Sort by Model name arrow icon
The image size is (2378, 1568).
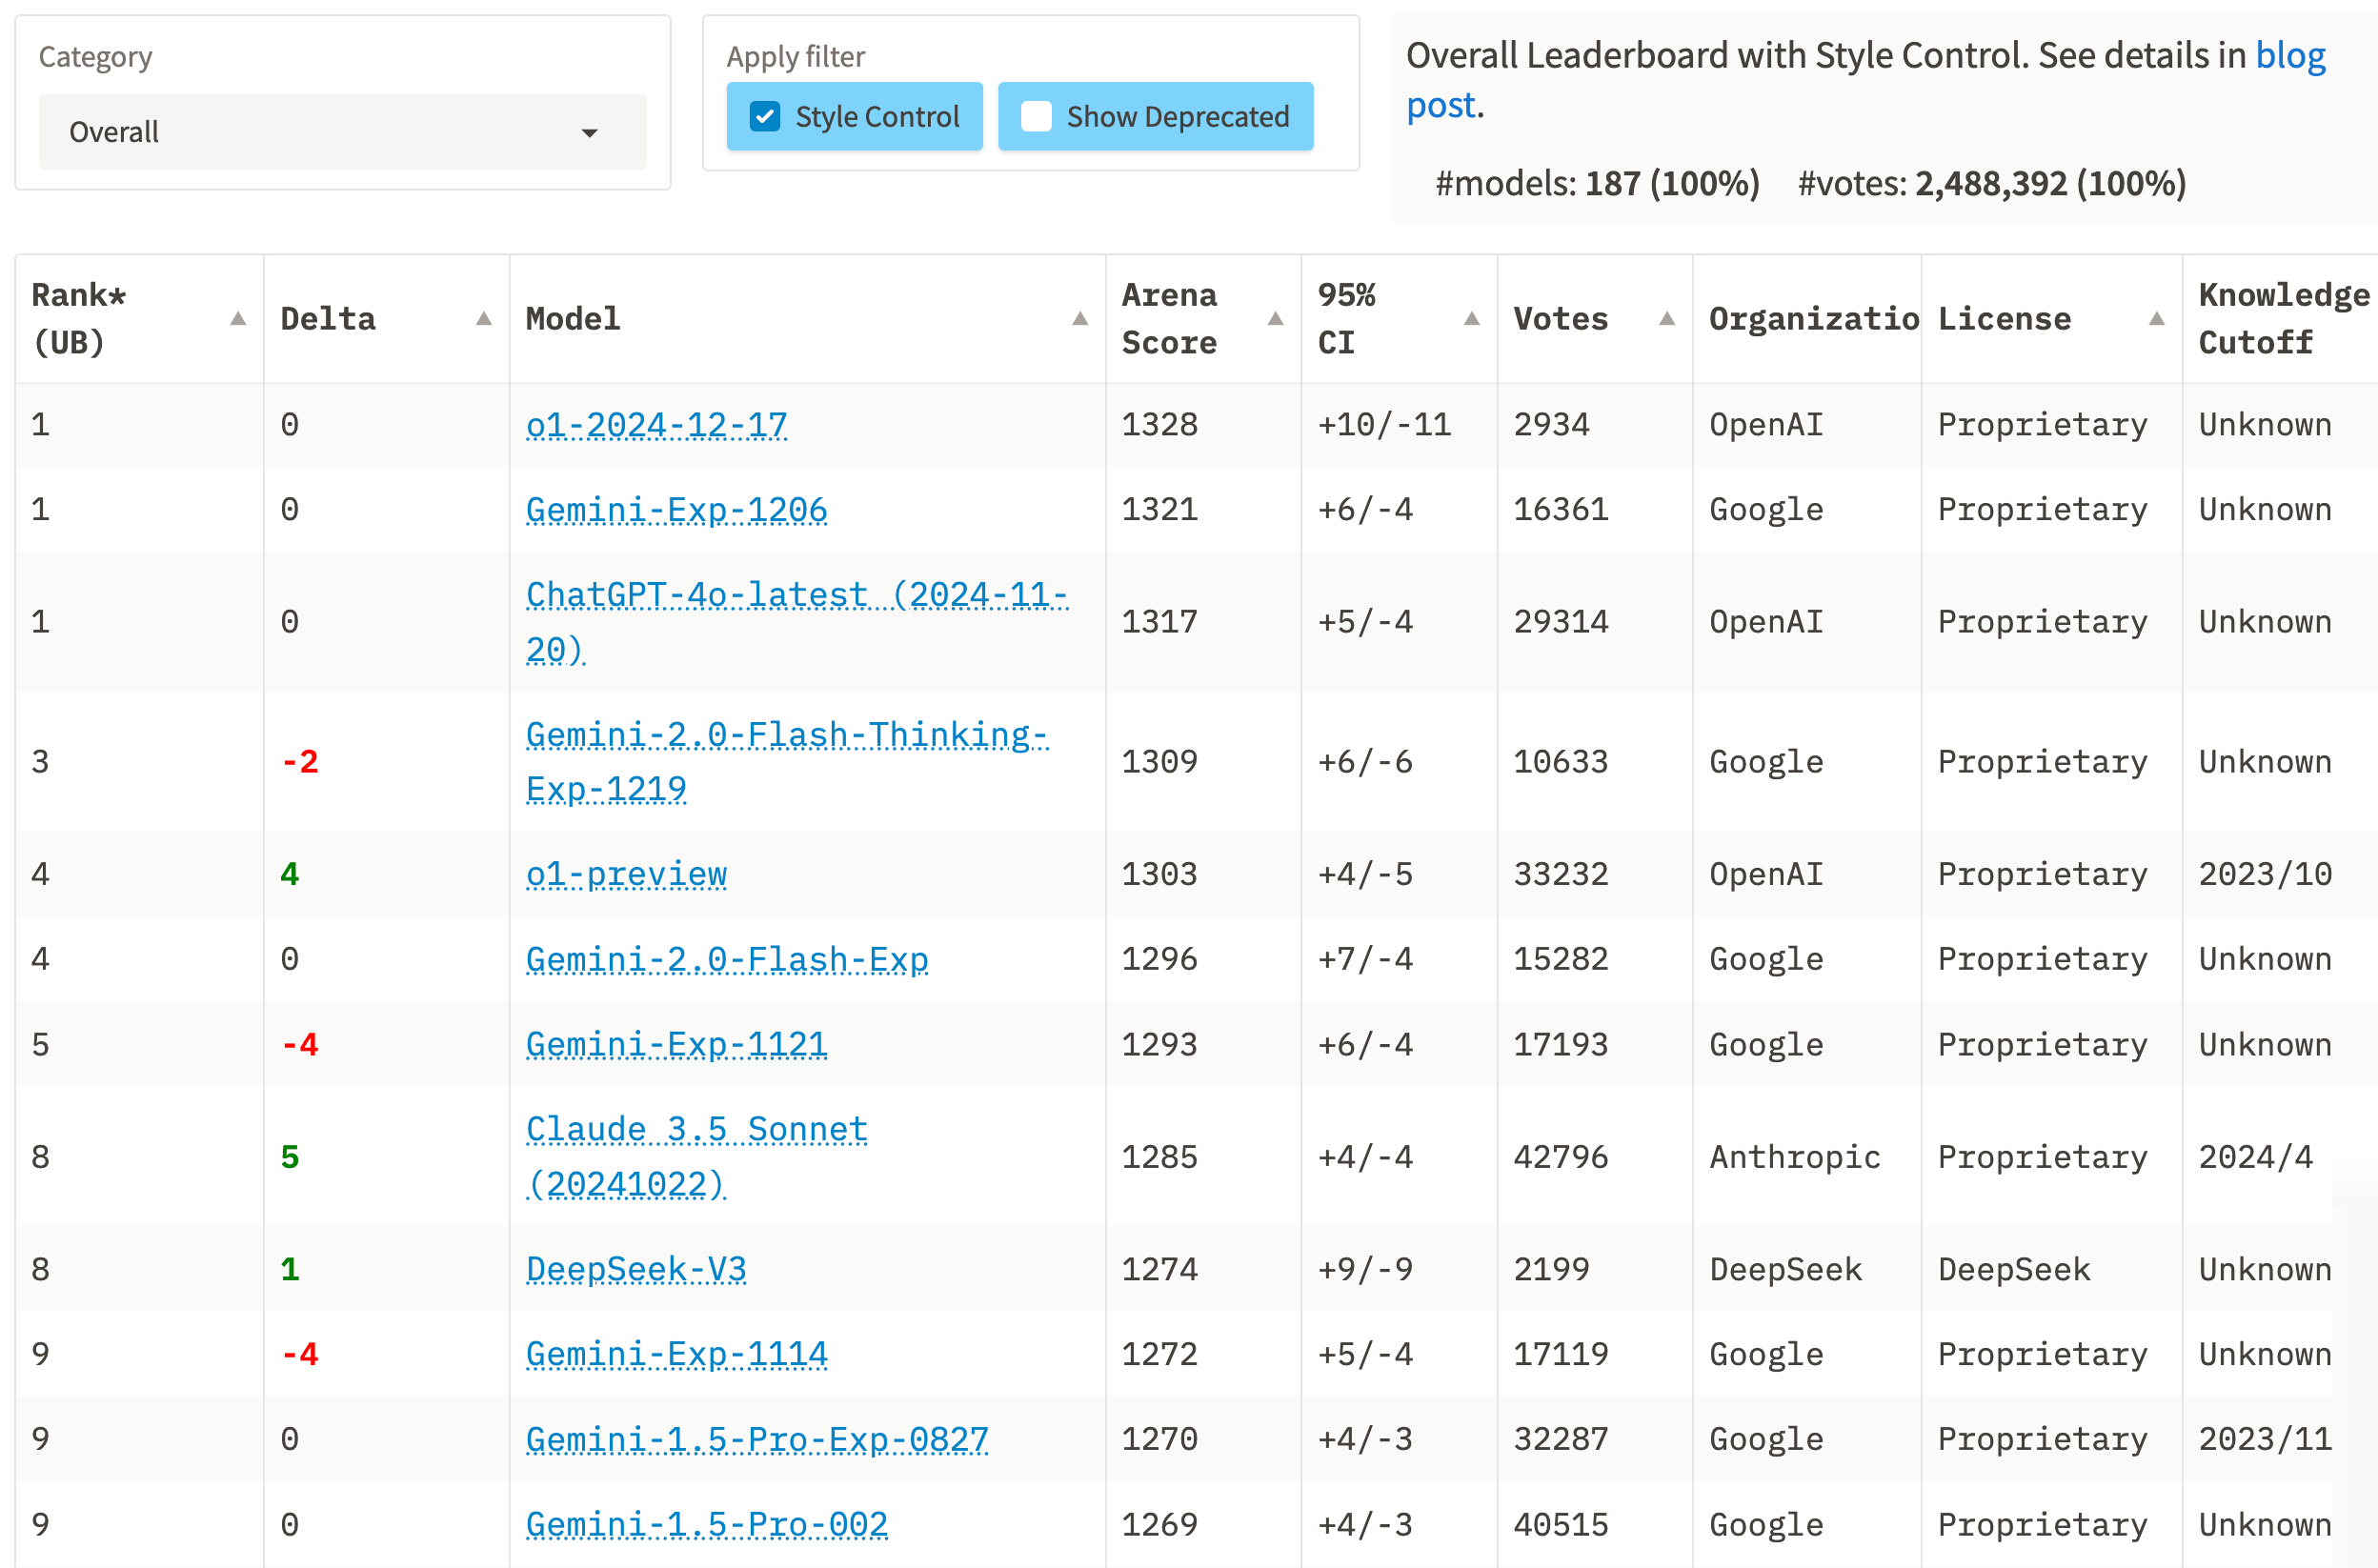pyautogui.click(x=1080, y=319)
